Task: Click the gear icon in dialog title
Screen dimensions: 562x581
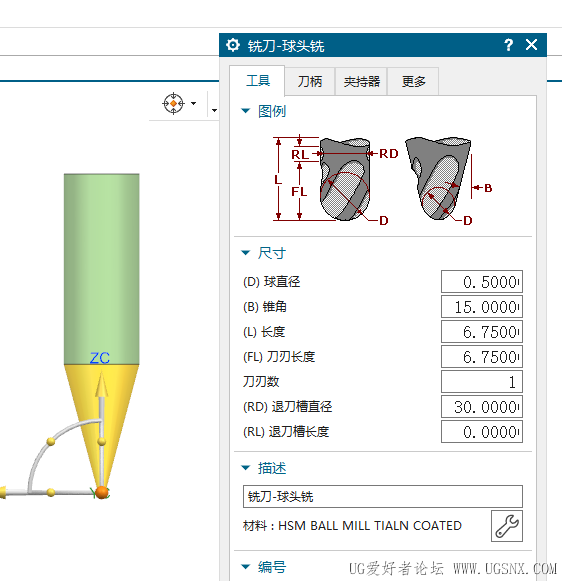Action: tap(233, 45)
